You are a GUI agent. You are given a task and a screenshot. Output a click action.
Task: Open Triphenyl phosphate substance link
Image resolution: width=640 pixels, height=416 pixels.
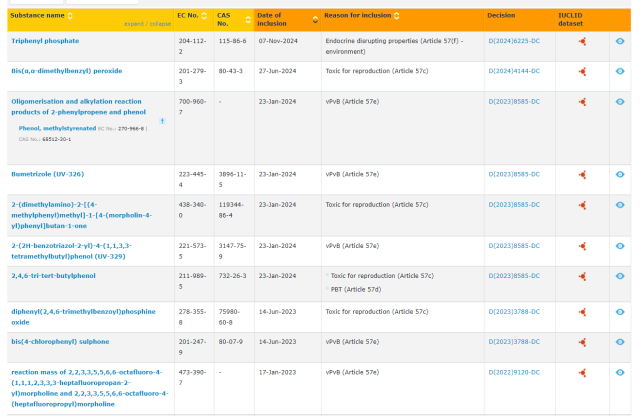pos(45,41)
